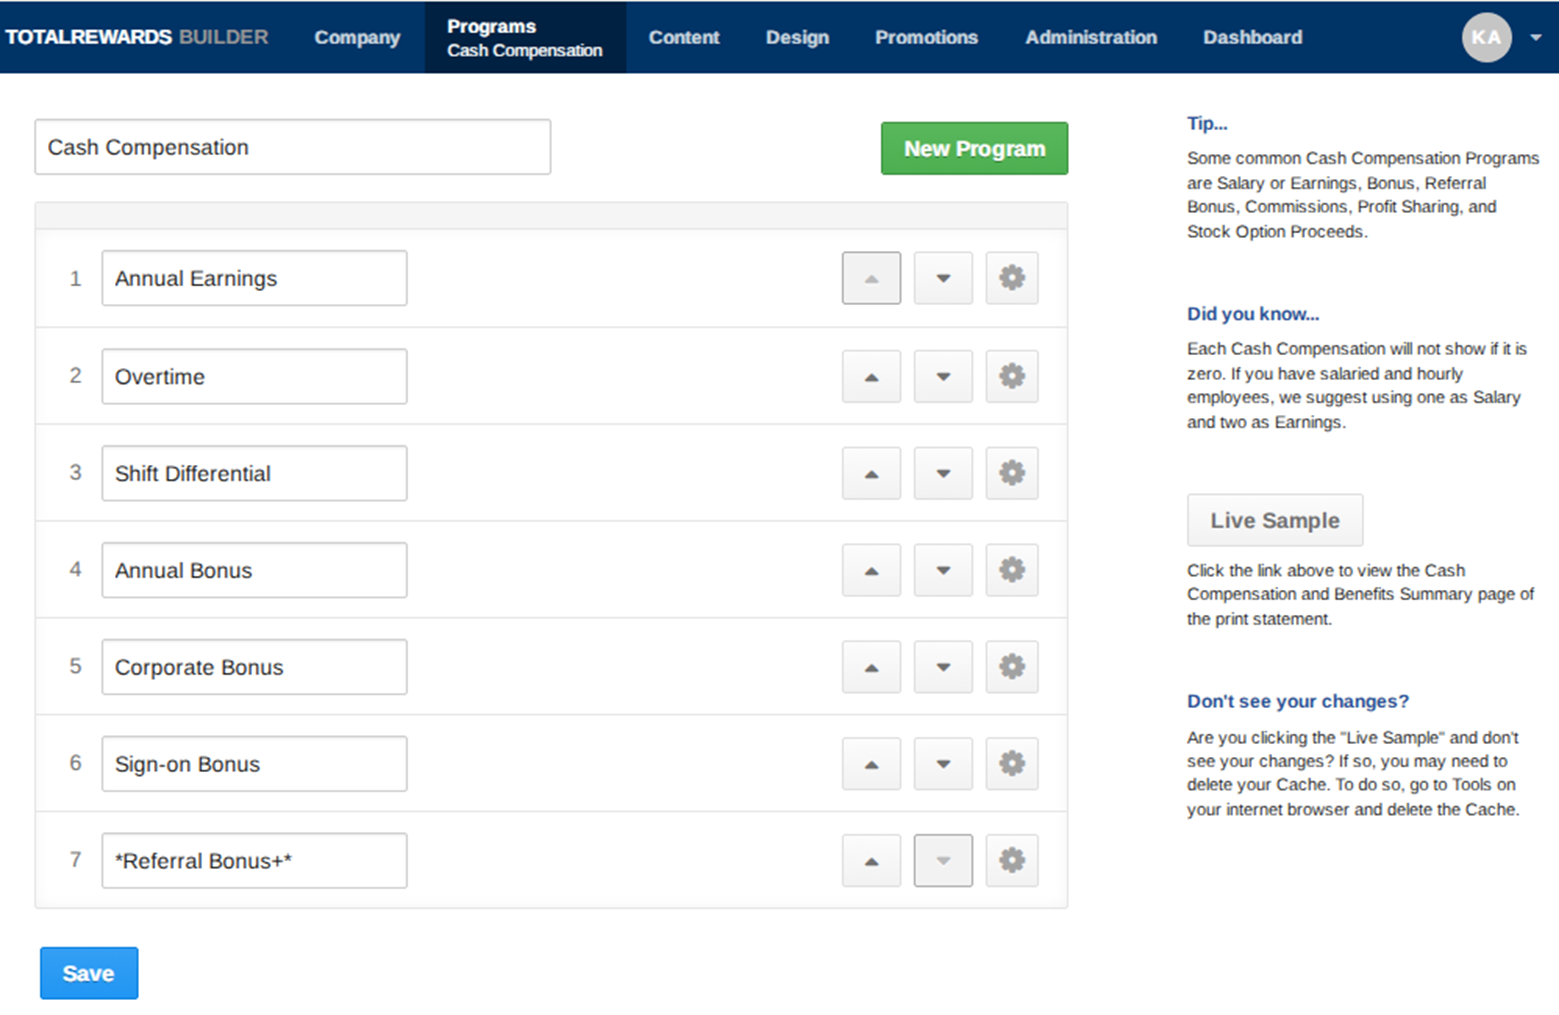Move Overtime row down
Image resolution: width=1559 pixels, height=1015 pixels.
943,376
